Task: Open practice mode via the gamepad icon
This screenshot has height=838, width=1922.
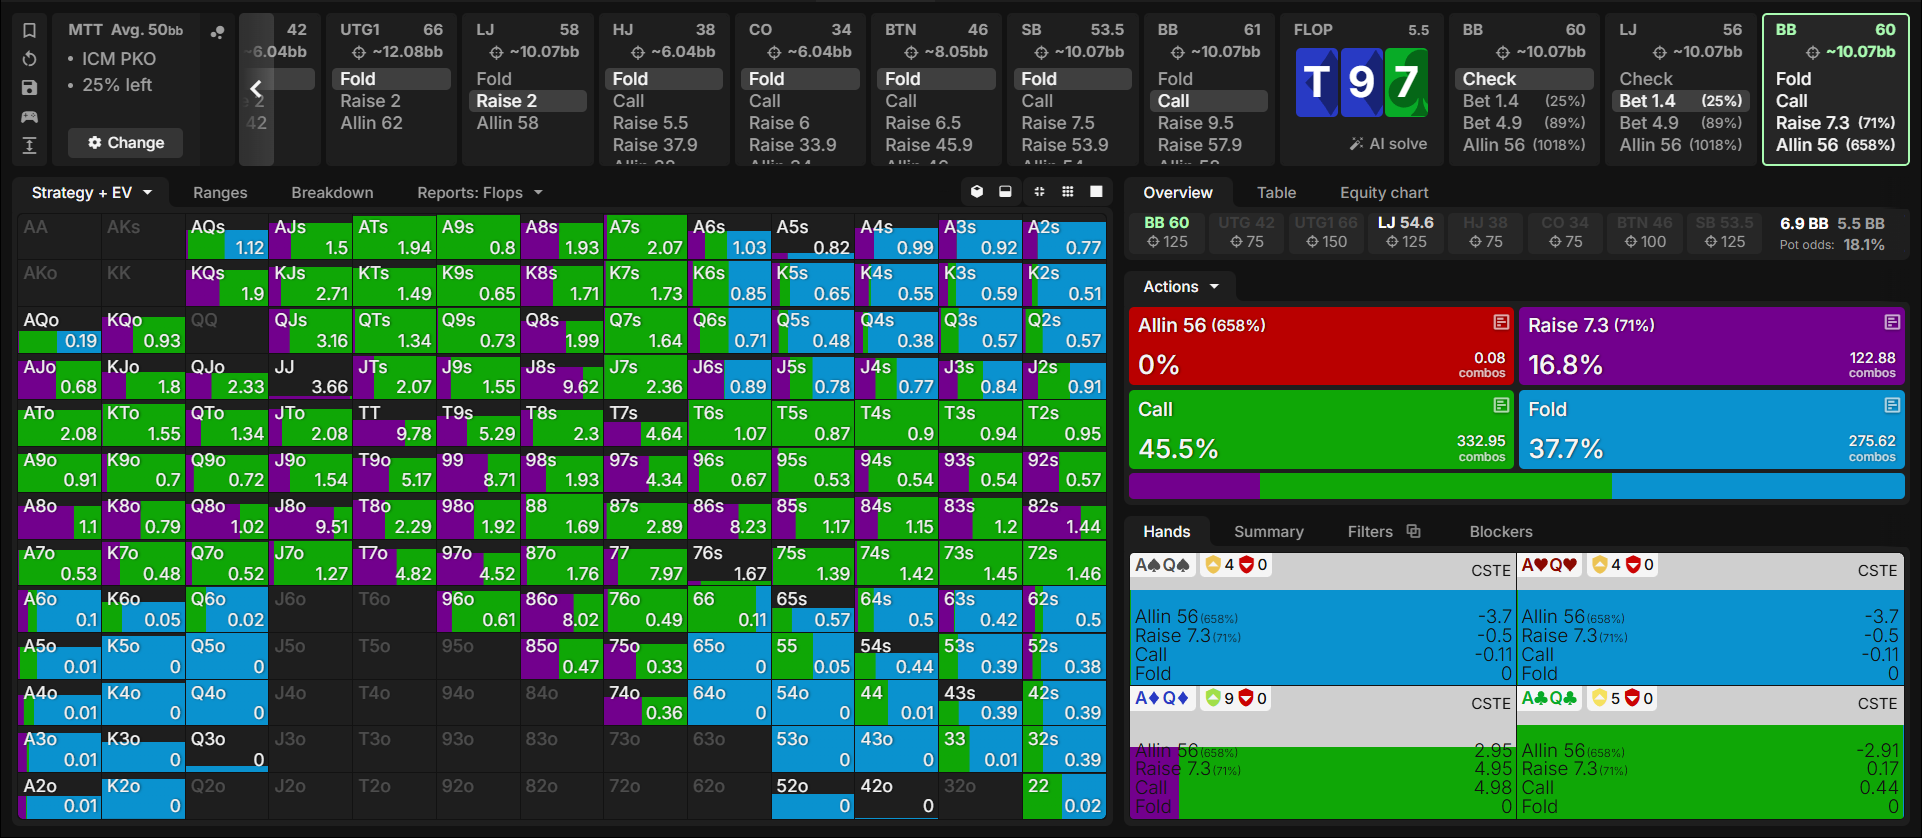Action: click(x=30, y=117)
